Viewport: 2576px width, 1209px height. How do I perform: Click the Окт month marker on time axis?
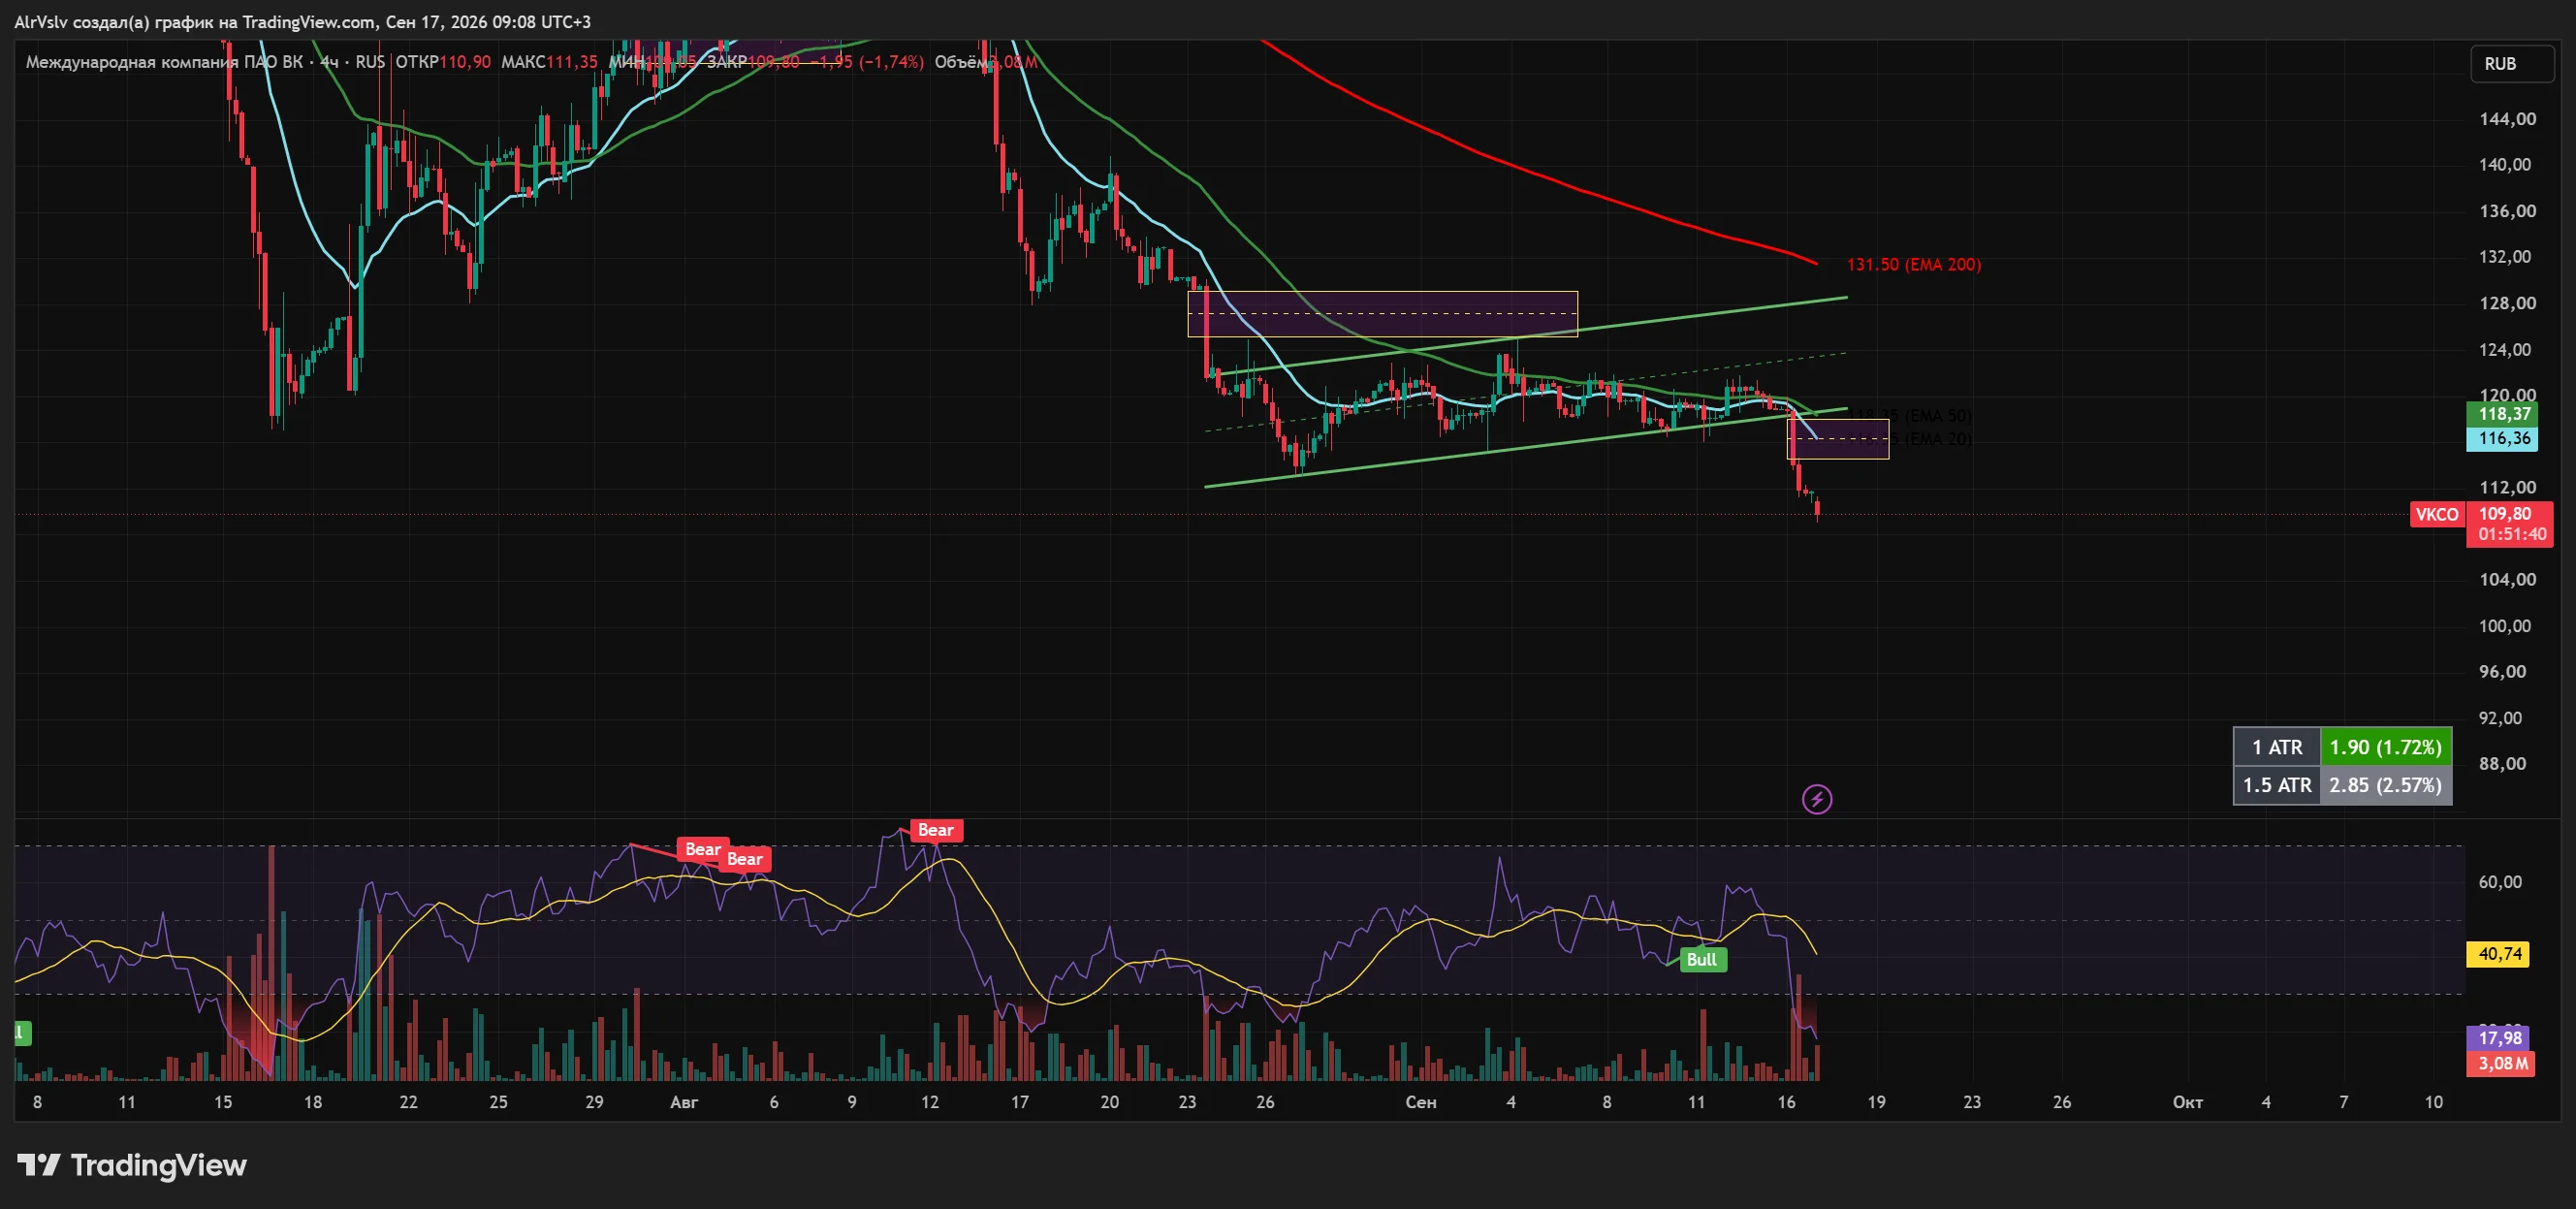(2188, 1102)
